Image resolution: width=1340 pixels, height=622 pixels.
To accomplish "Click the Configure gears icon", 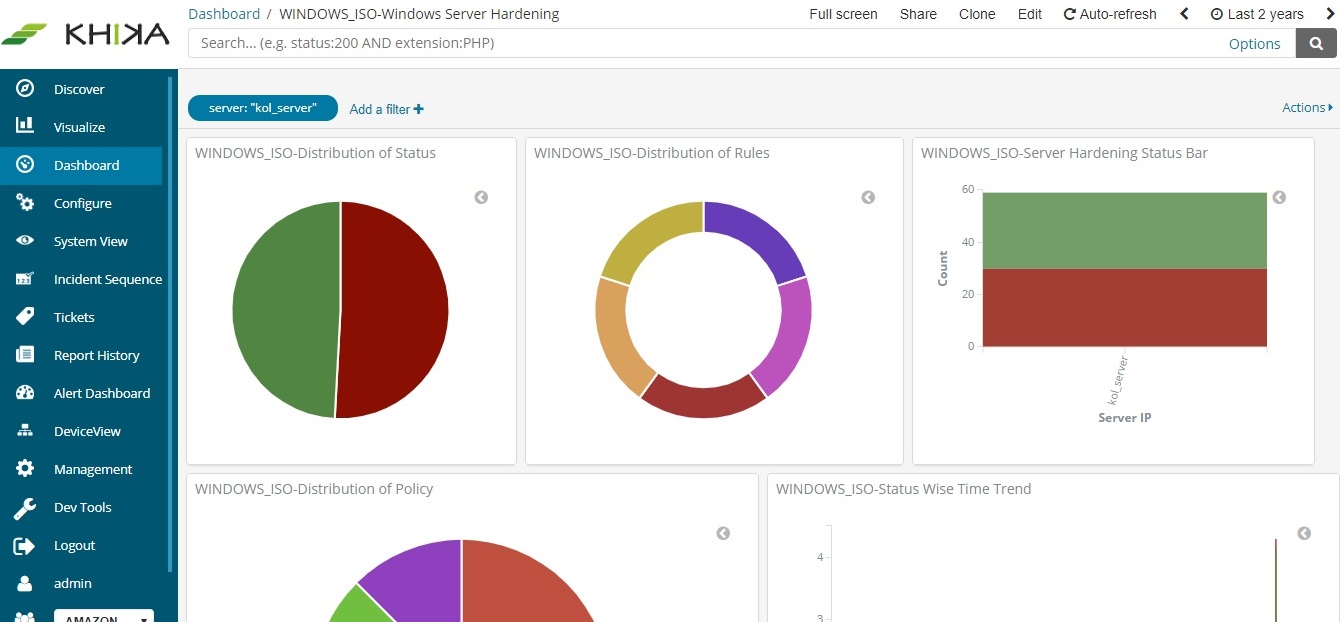I will (x=25, y=203).
